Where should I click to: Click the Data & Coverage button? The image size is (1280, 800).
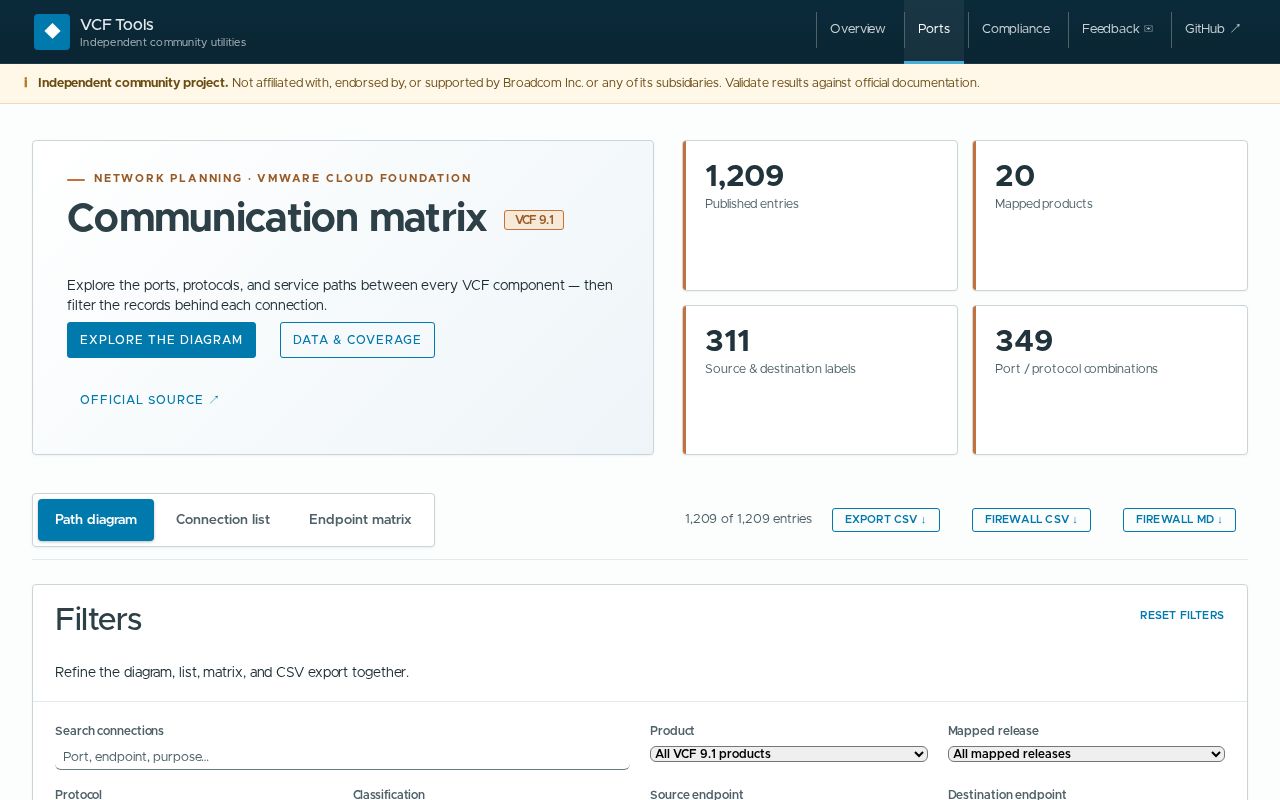(357, 340)
